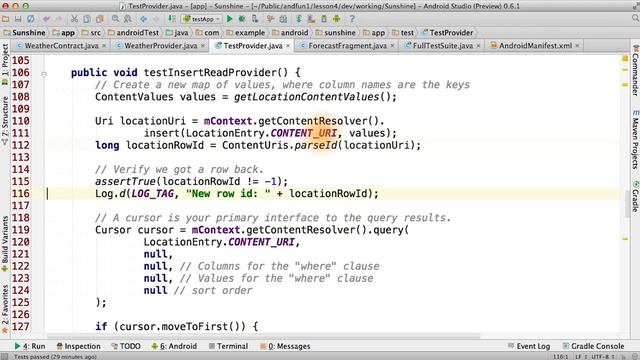Open the AVD Manager icon
This screenshot has width=640, height=360.
[x=311, y=19]
